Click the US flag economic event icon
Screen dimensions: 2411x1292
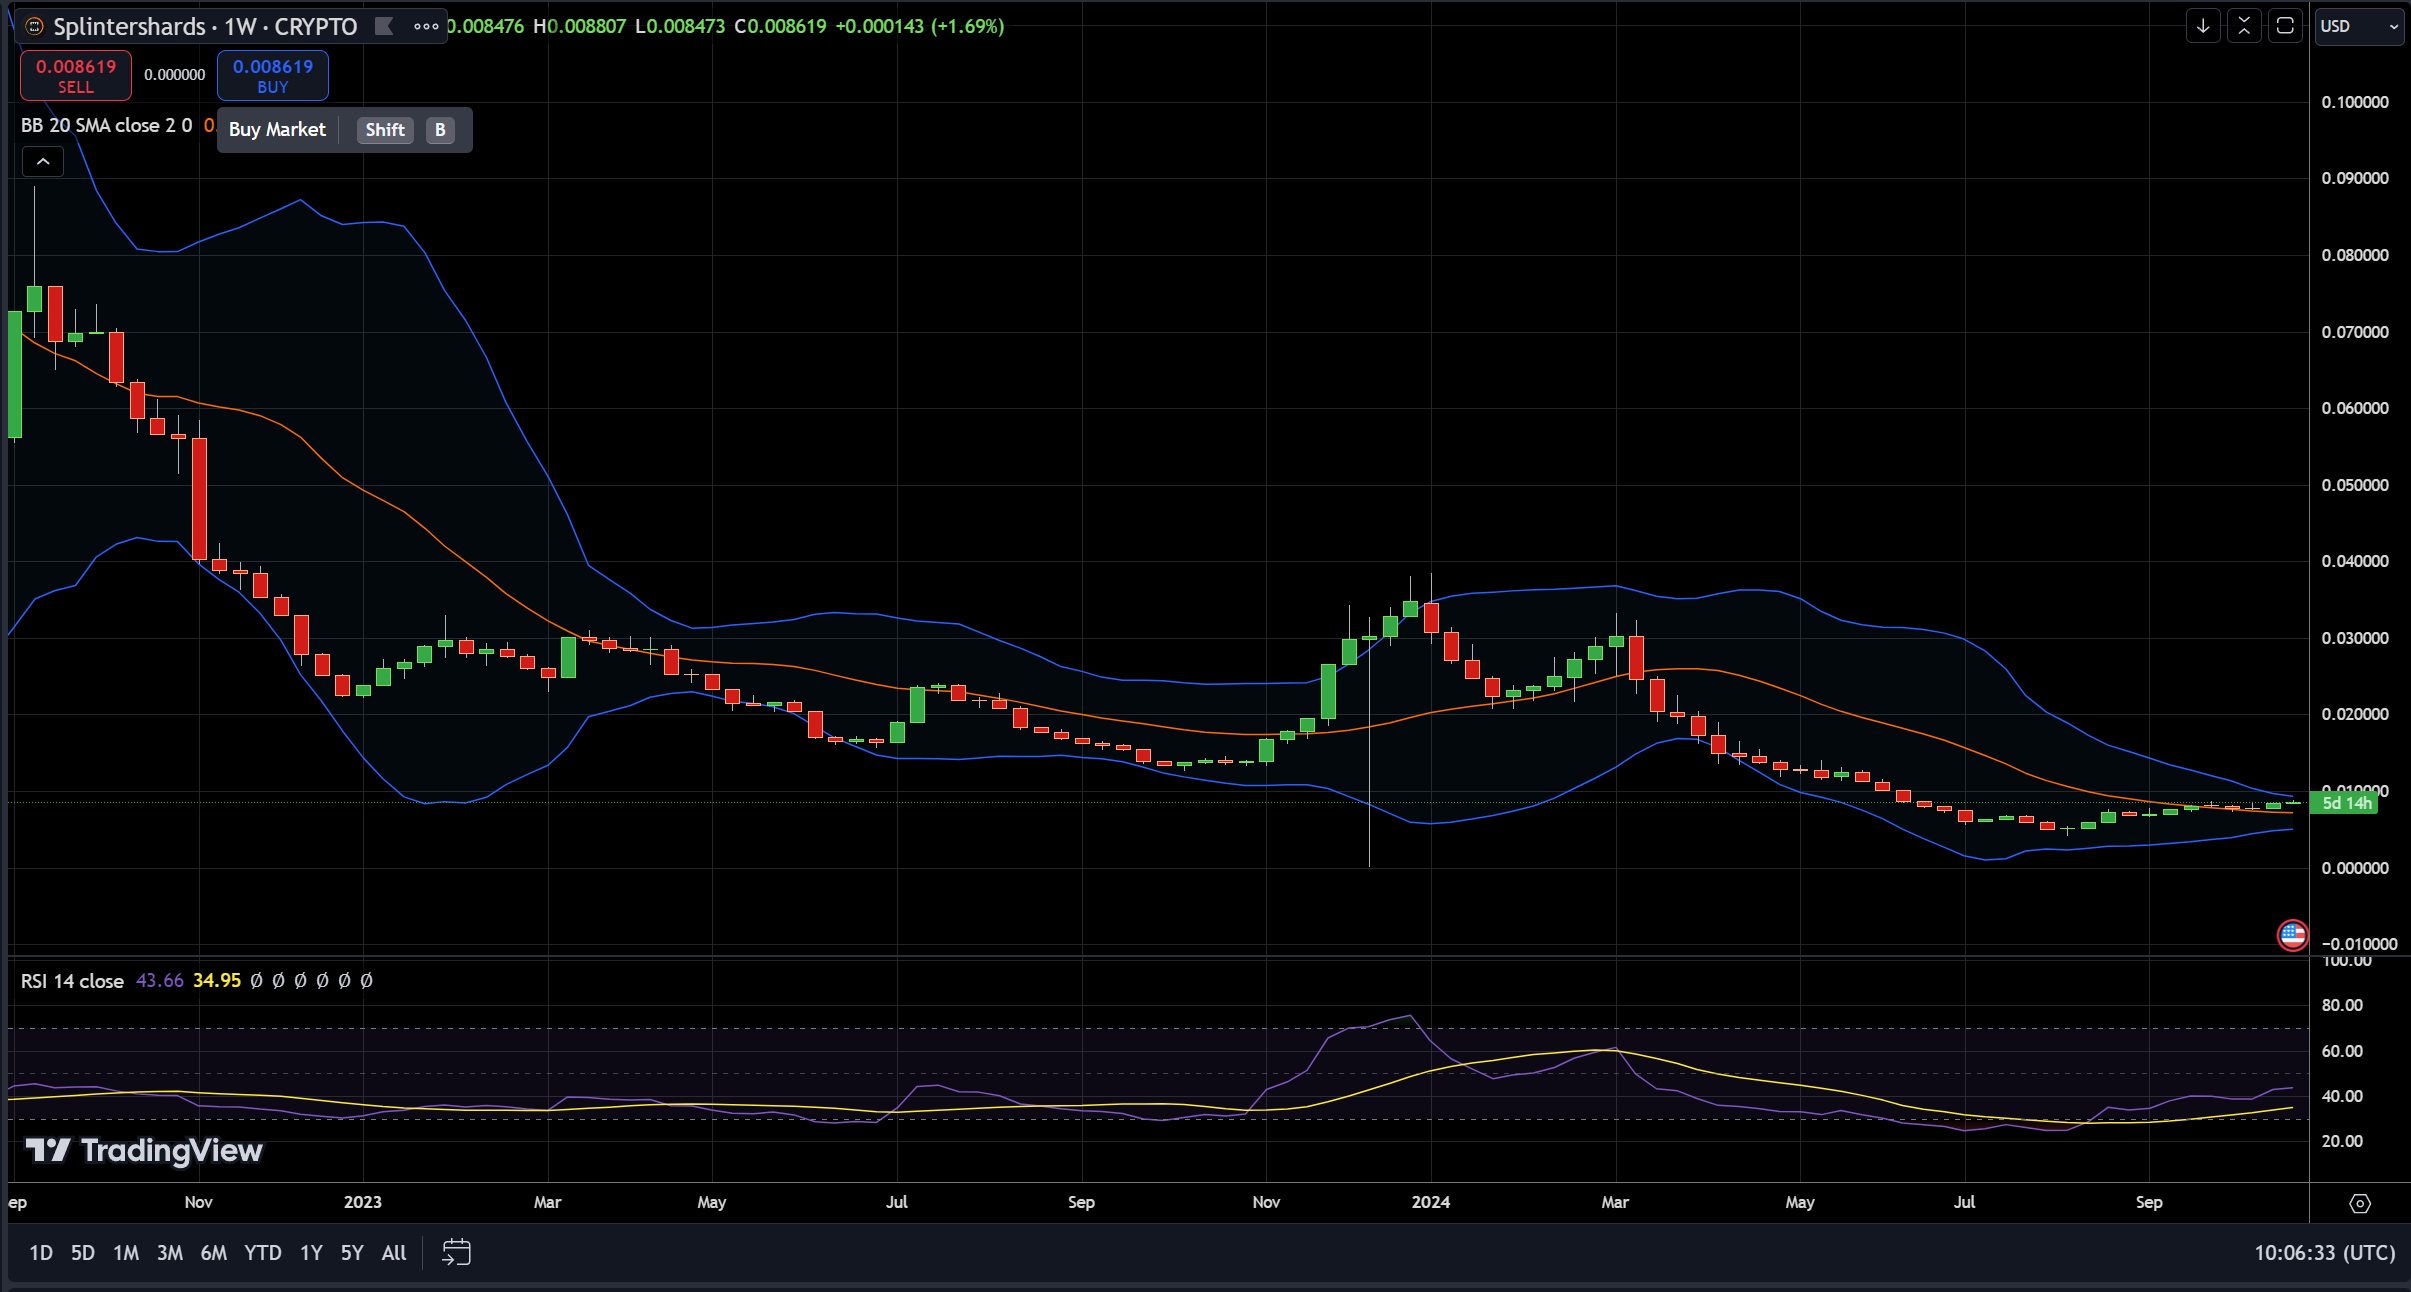click(2292, 935)
